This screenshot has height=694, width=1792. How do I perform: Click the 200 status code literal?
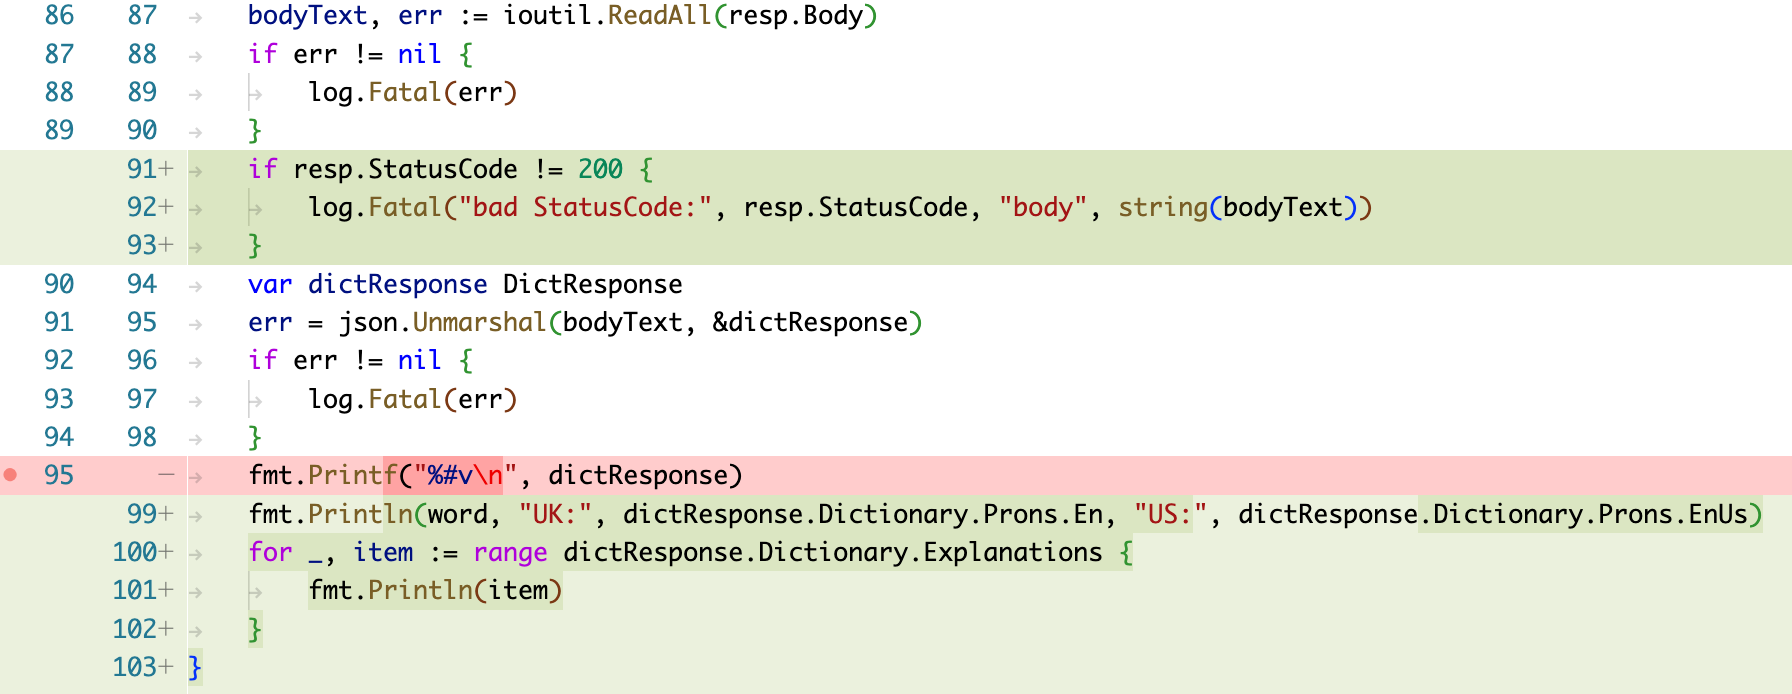[x=600, y=169]
